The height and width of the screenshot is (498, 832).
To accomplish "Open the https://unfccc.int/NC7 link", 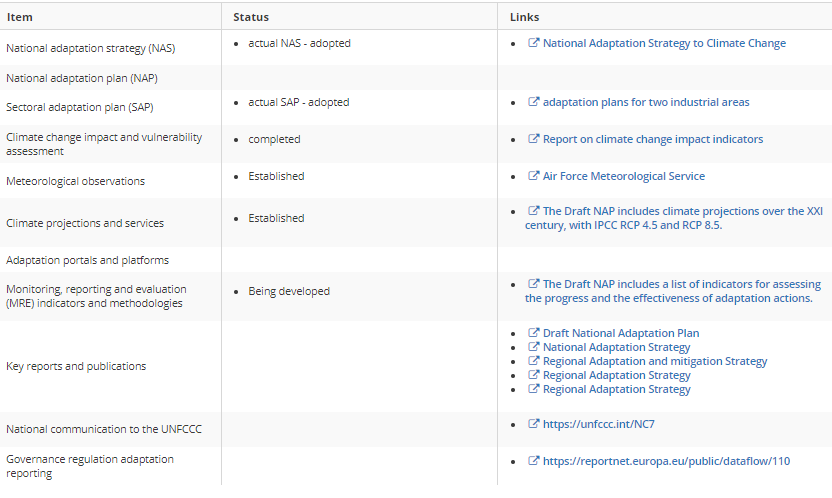I will coord(599,424).
